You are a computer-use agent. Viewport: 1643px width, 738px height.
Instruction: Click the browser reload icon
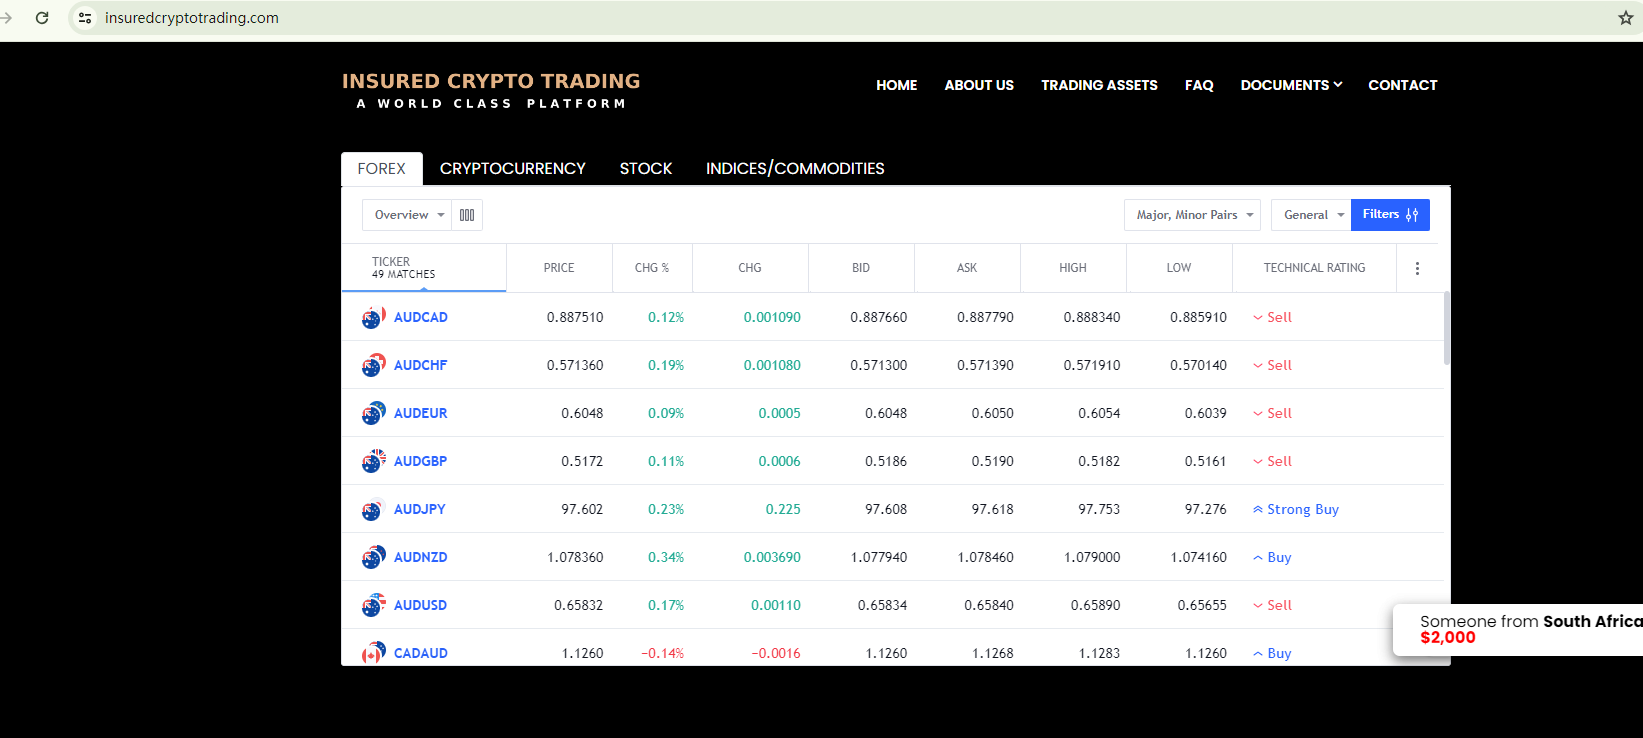(x=42, y=18)
